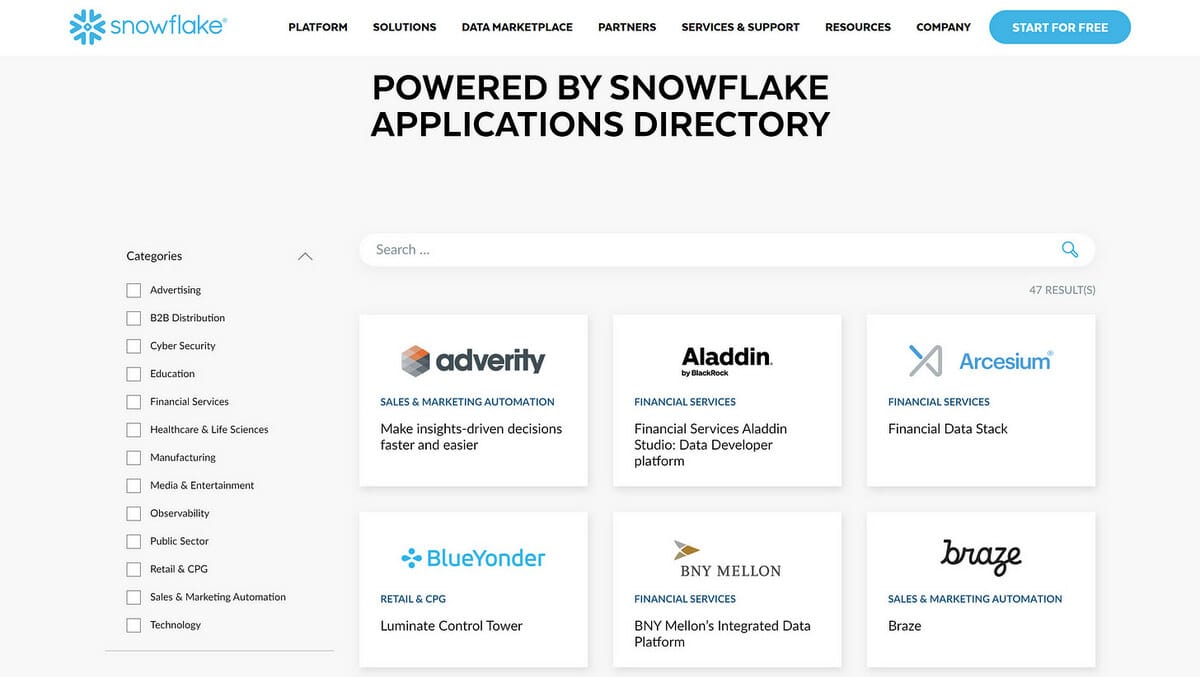
Task: Open the Partners menu
Action: [627, 27]
